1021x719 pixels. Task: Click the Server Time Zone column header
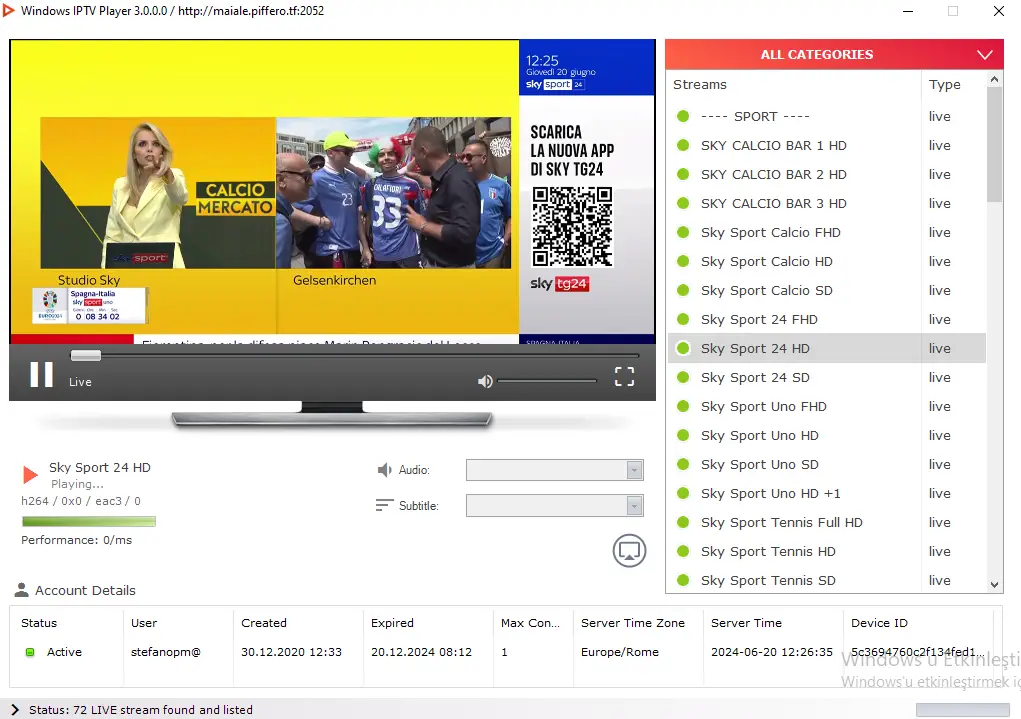pos(633,623)
